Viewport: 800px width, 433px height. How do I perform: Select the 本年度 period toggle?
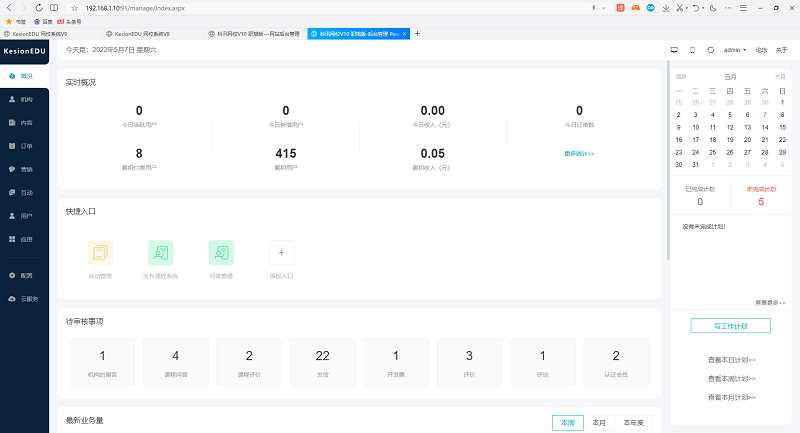click(x=635, y=423)
